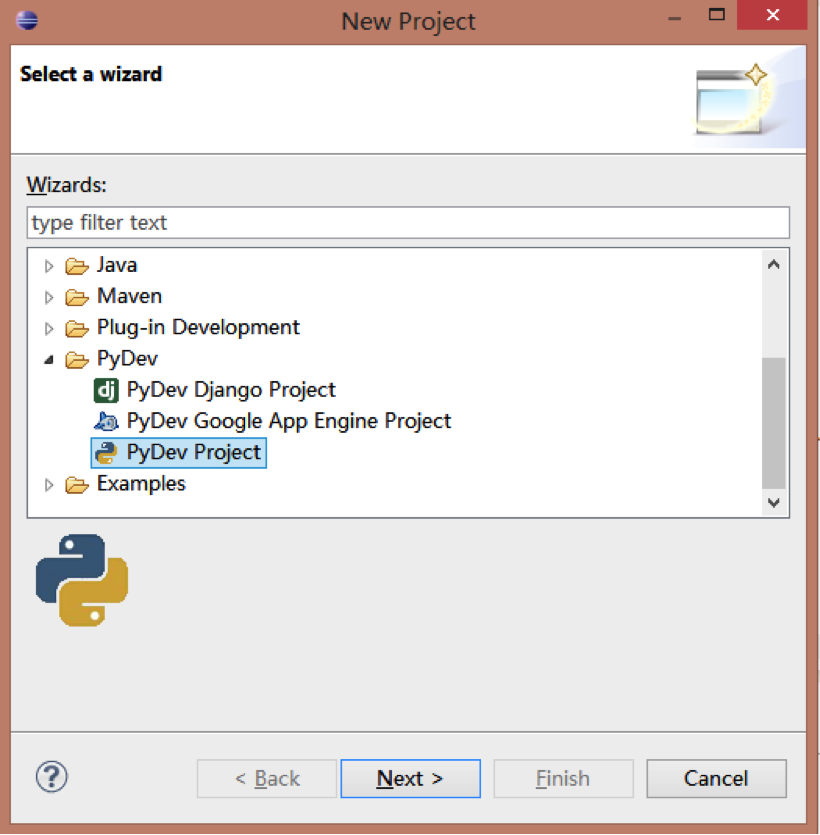
Task: Click the Python icon beside PyDev Project
Action: 106,453
